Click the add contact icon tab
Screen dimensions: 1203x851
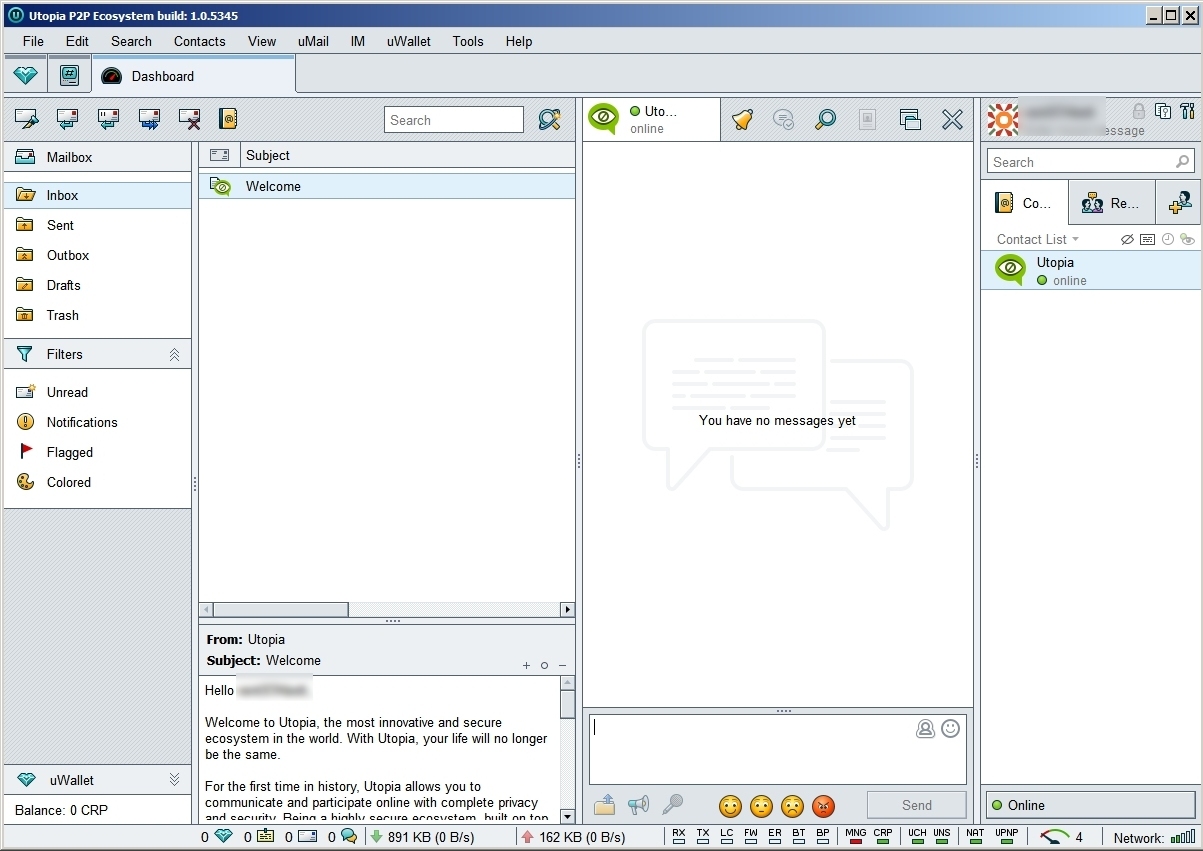(1179, 203)
